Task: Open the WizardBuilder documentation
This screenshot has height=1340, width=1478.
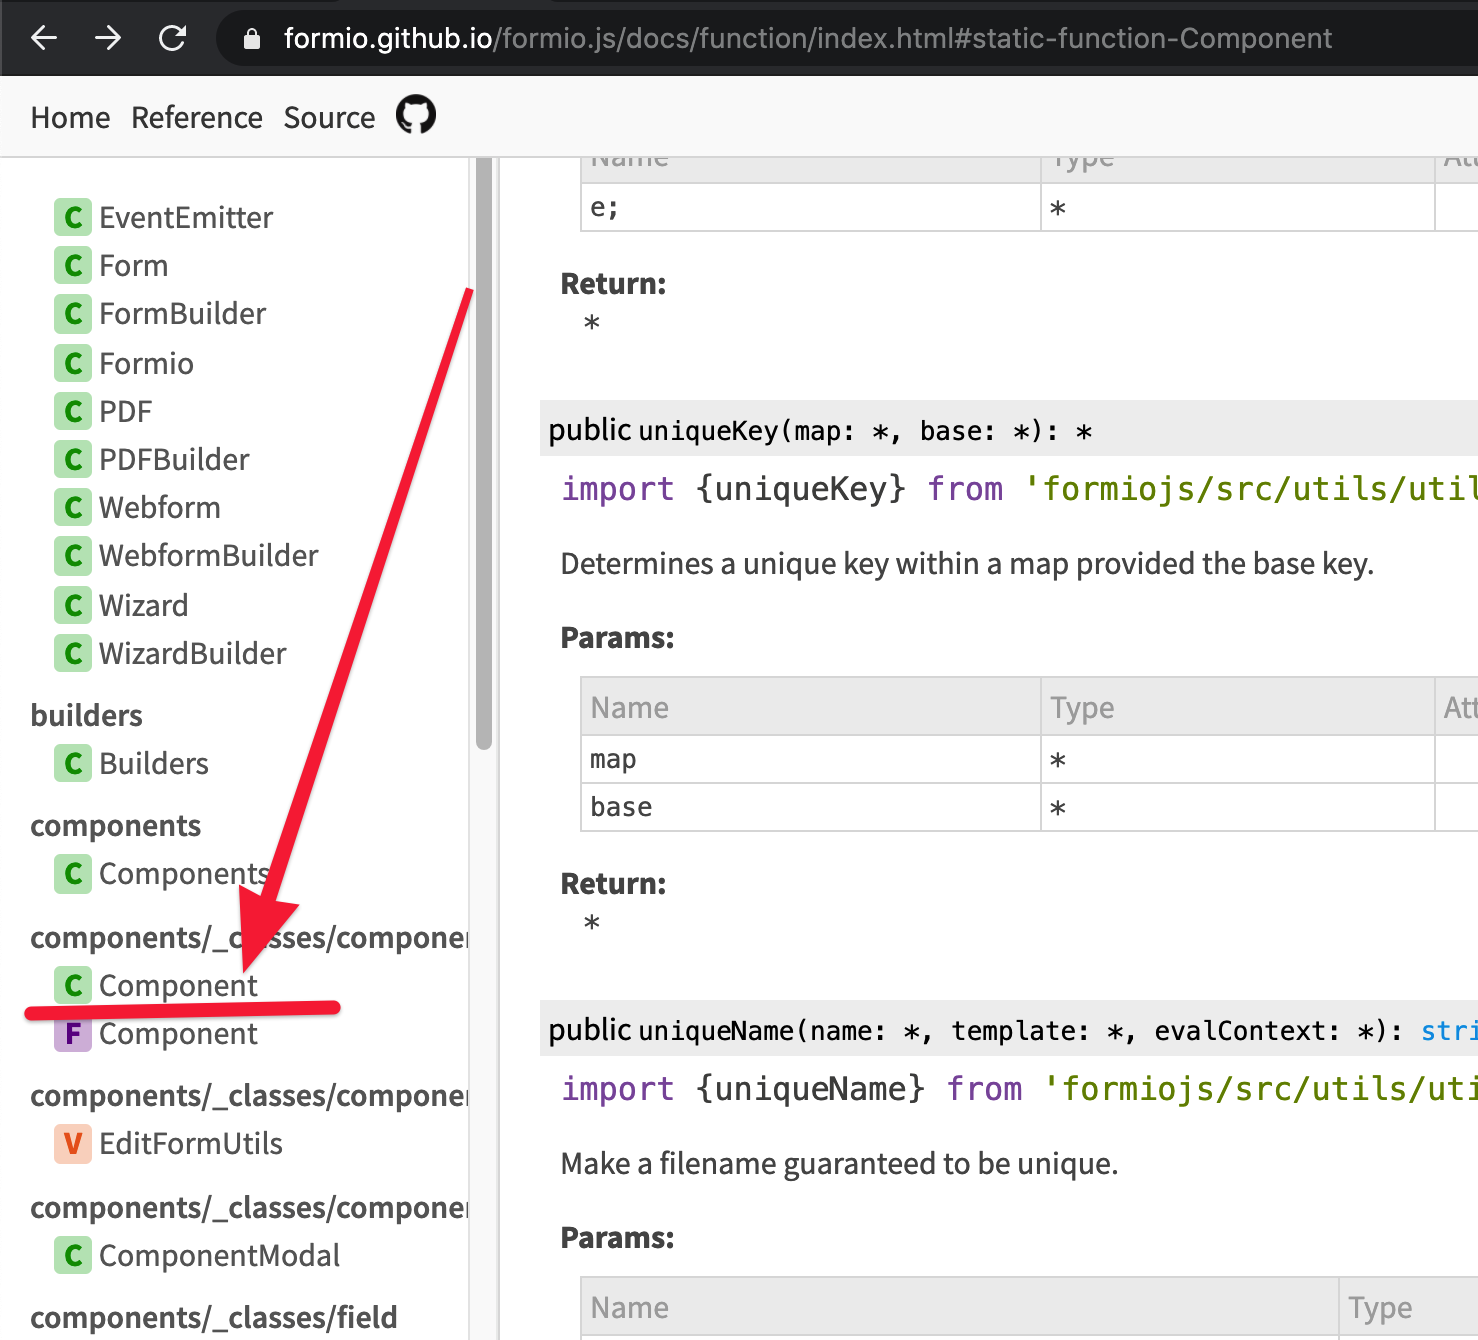Action: [x=192, y=653]
